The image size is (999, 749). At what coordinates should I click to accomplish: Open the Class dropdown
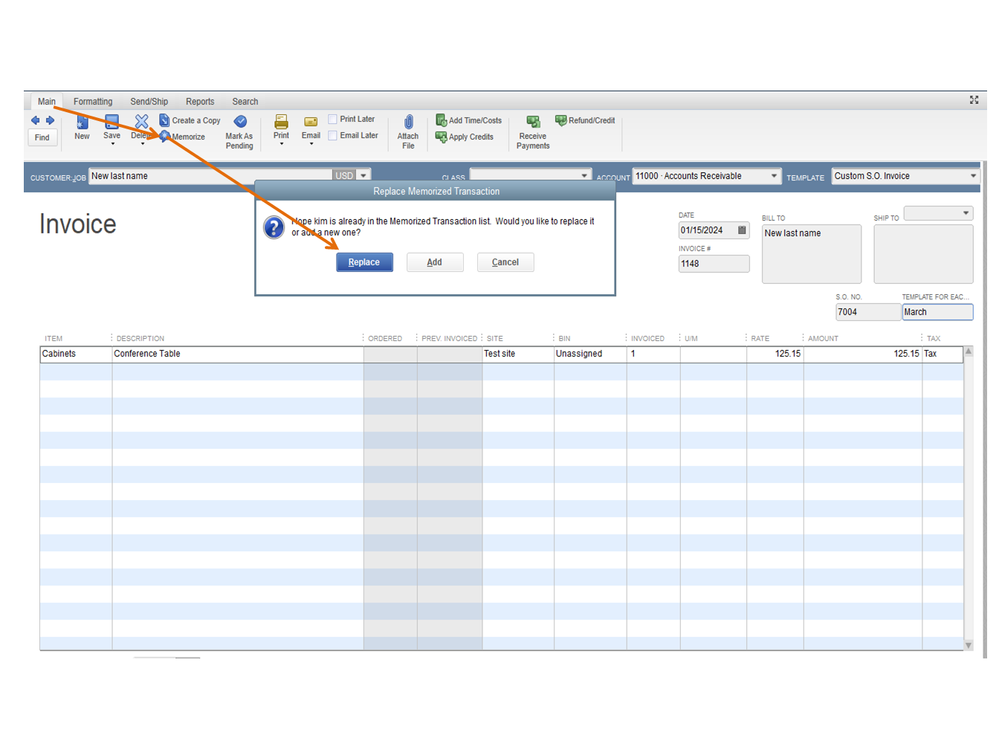pyautogui.click(x=584, y=175)
